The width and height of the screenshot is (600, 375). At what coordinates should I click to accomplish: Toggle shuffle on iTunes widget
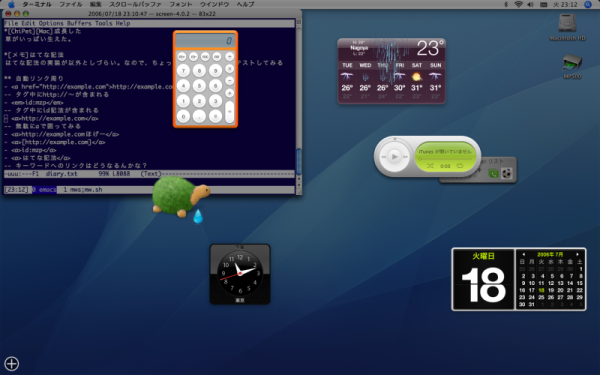[430, 166]
